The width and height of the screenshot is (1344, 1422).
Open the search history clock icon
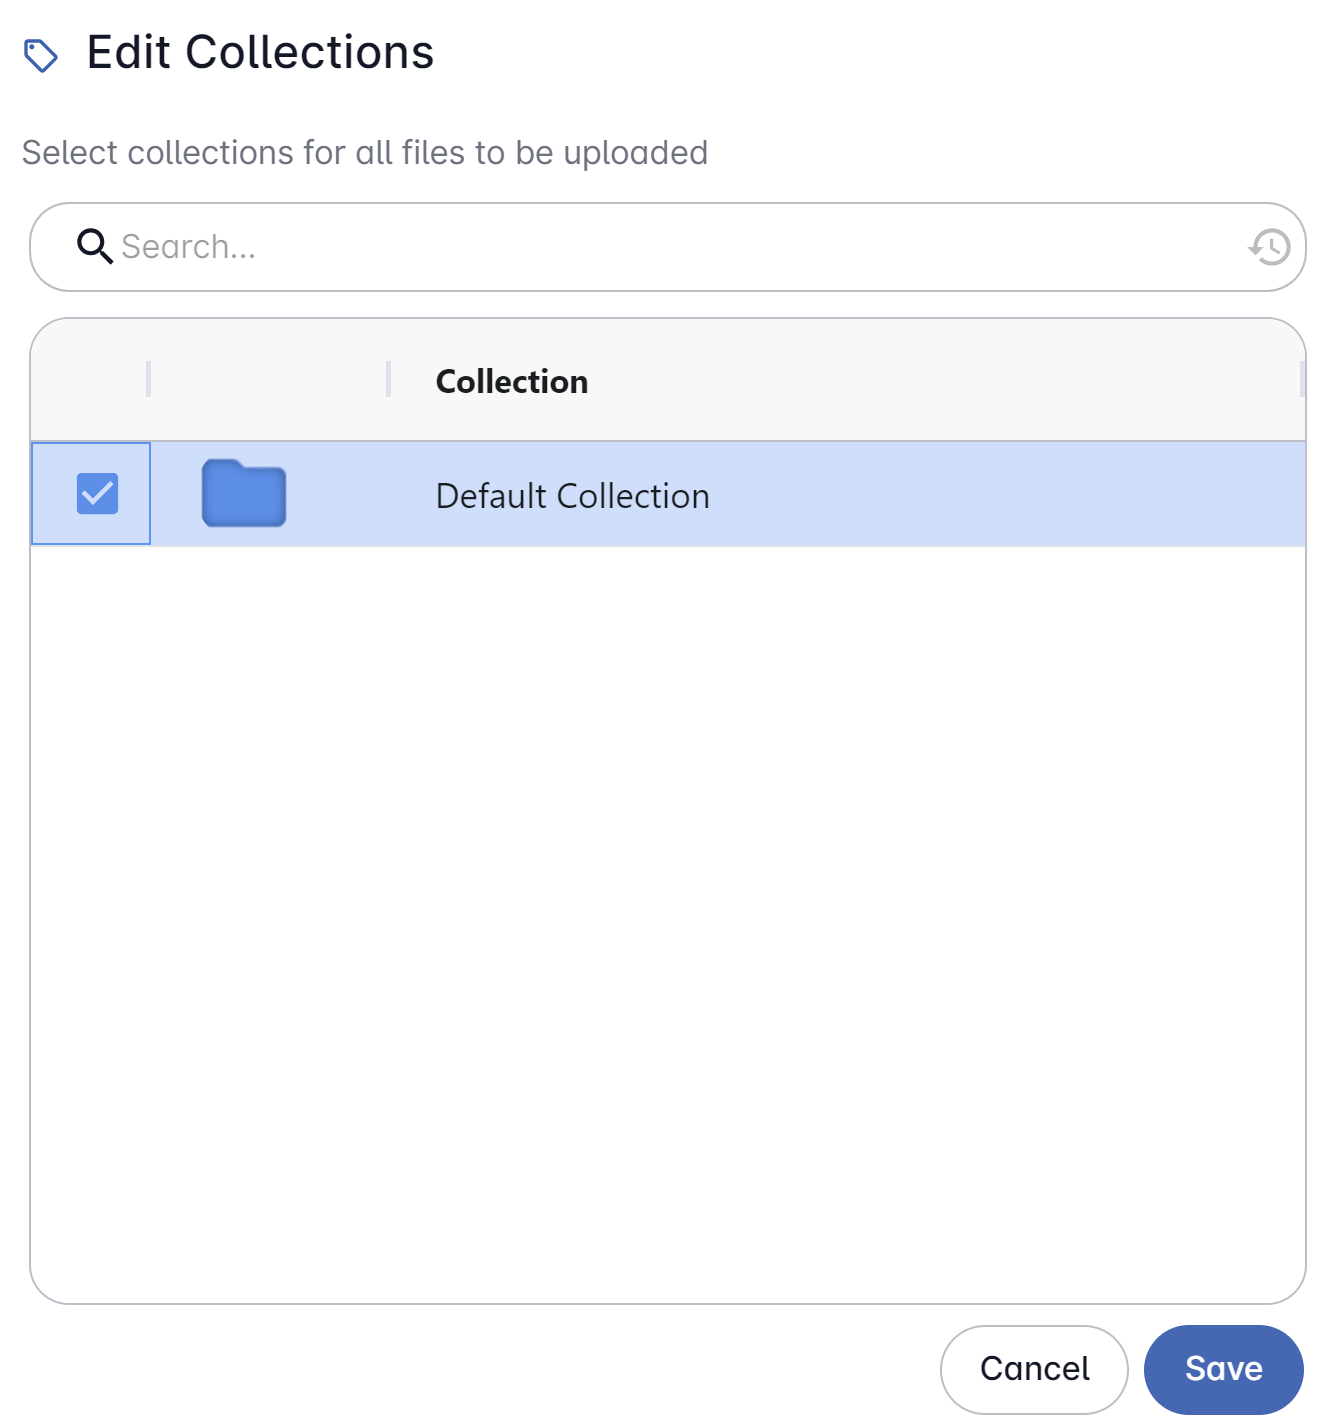[x=1270, y=246]
